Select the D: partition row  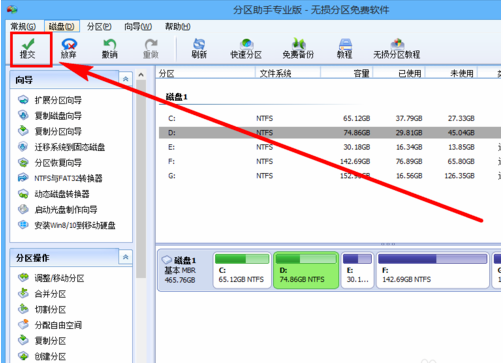(x=329, y=133)
